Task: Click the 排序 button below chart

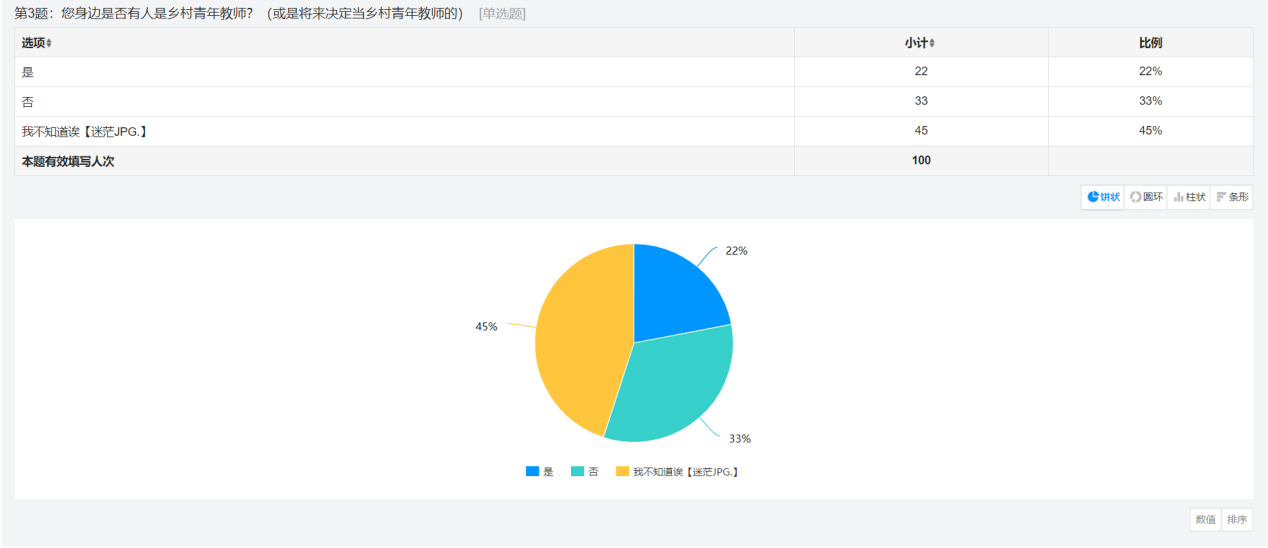Action: (x=1237, y=519)
